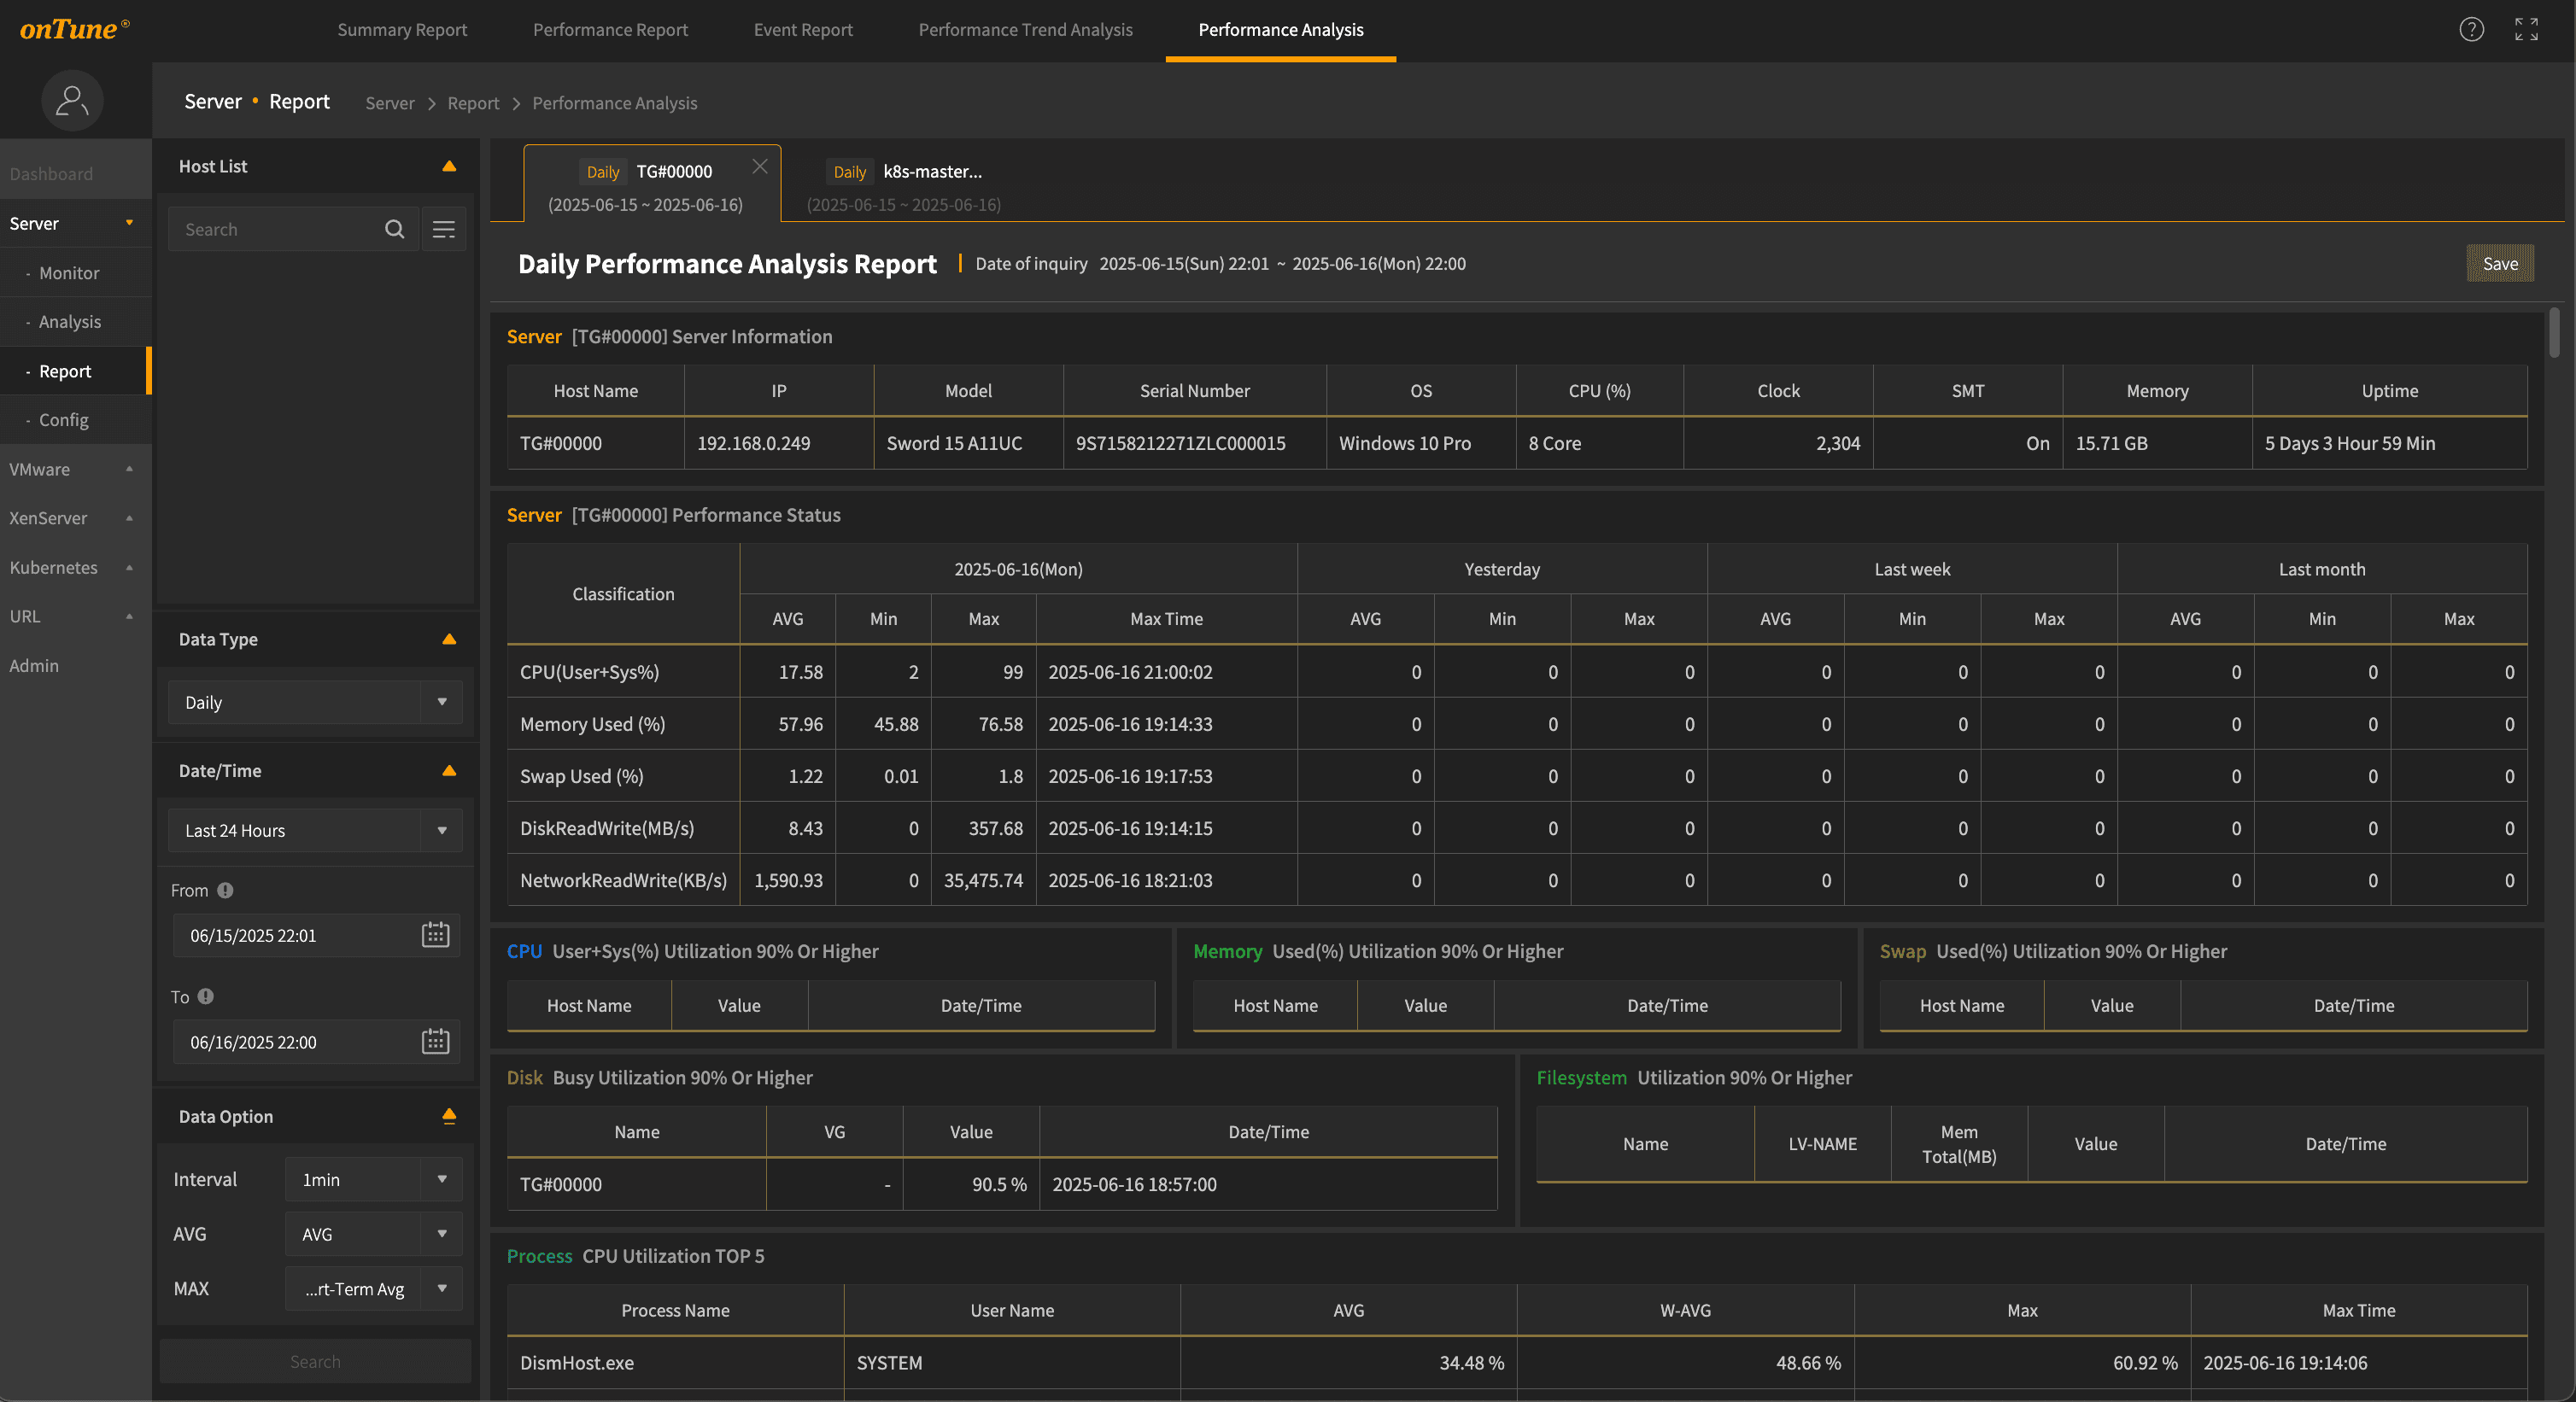Screen dimensions: 2576x1402
Task: Click the Save button
Action: pos(2499,263)
